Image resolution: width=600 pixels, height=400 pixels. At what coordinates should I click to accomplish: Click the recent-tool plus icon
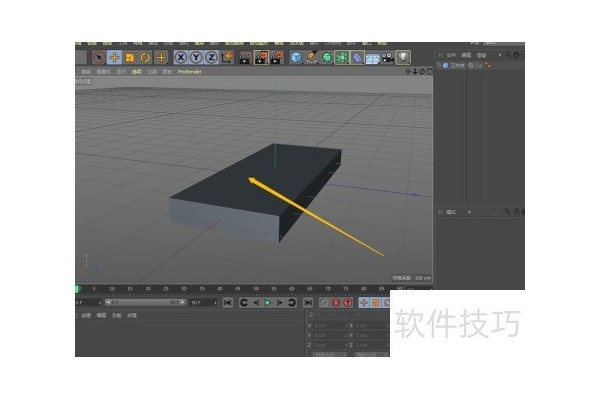click(x=161, y=58)
